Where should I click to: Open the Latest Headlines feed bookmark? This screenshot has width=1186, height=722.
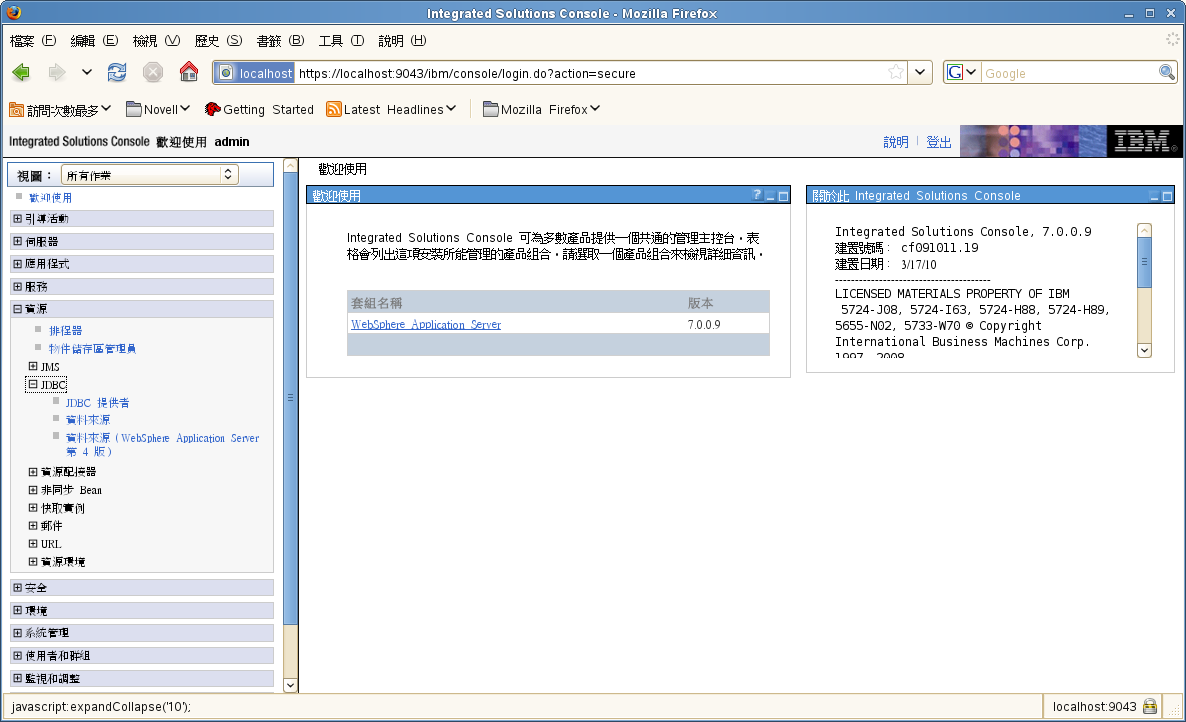point(391,110)
